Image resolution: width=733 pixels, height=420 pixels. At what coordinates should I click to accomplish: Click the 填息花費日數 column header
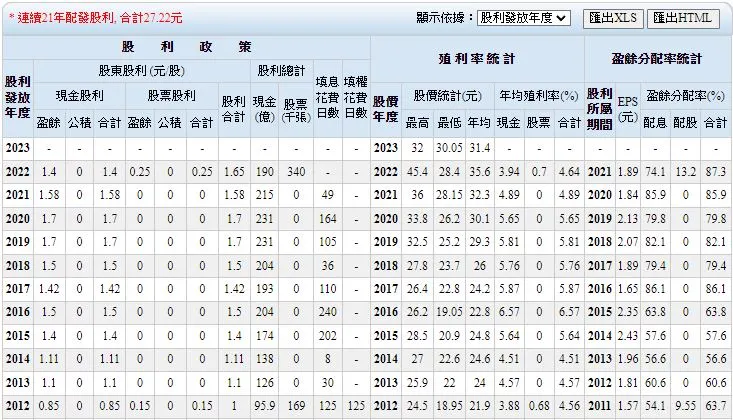point(327,97)
